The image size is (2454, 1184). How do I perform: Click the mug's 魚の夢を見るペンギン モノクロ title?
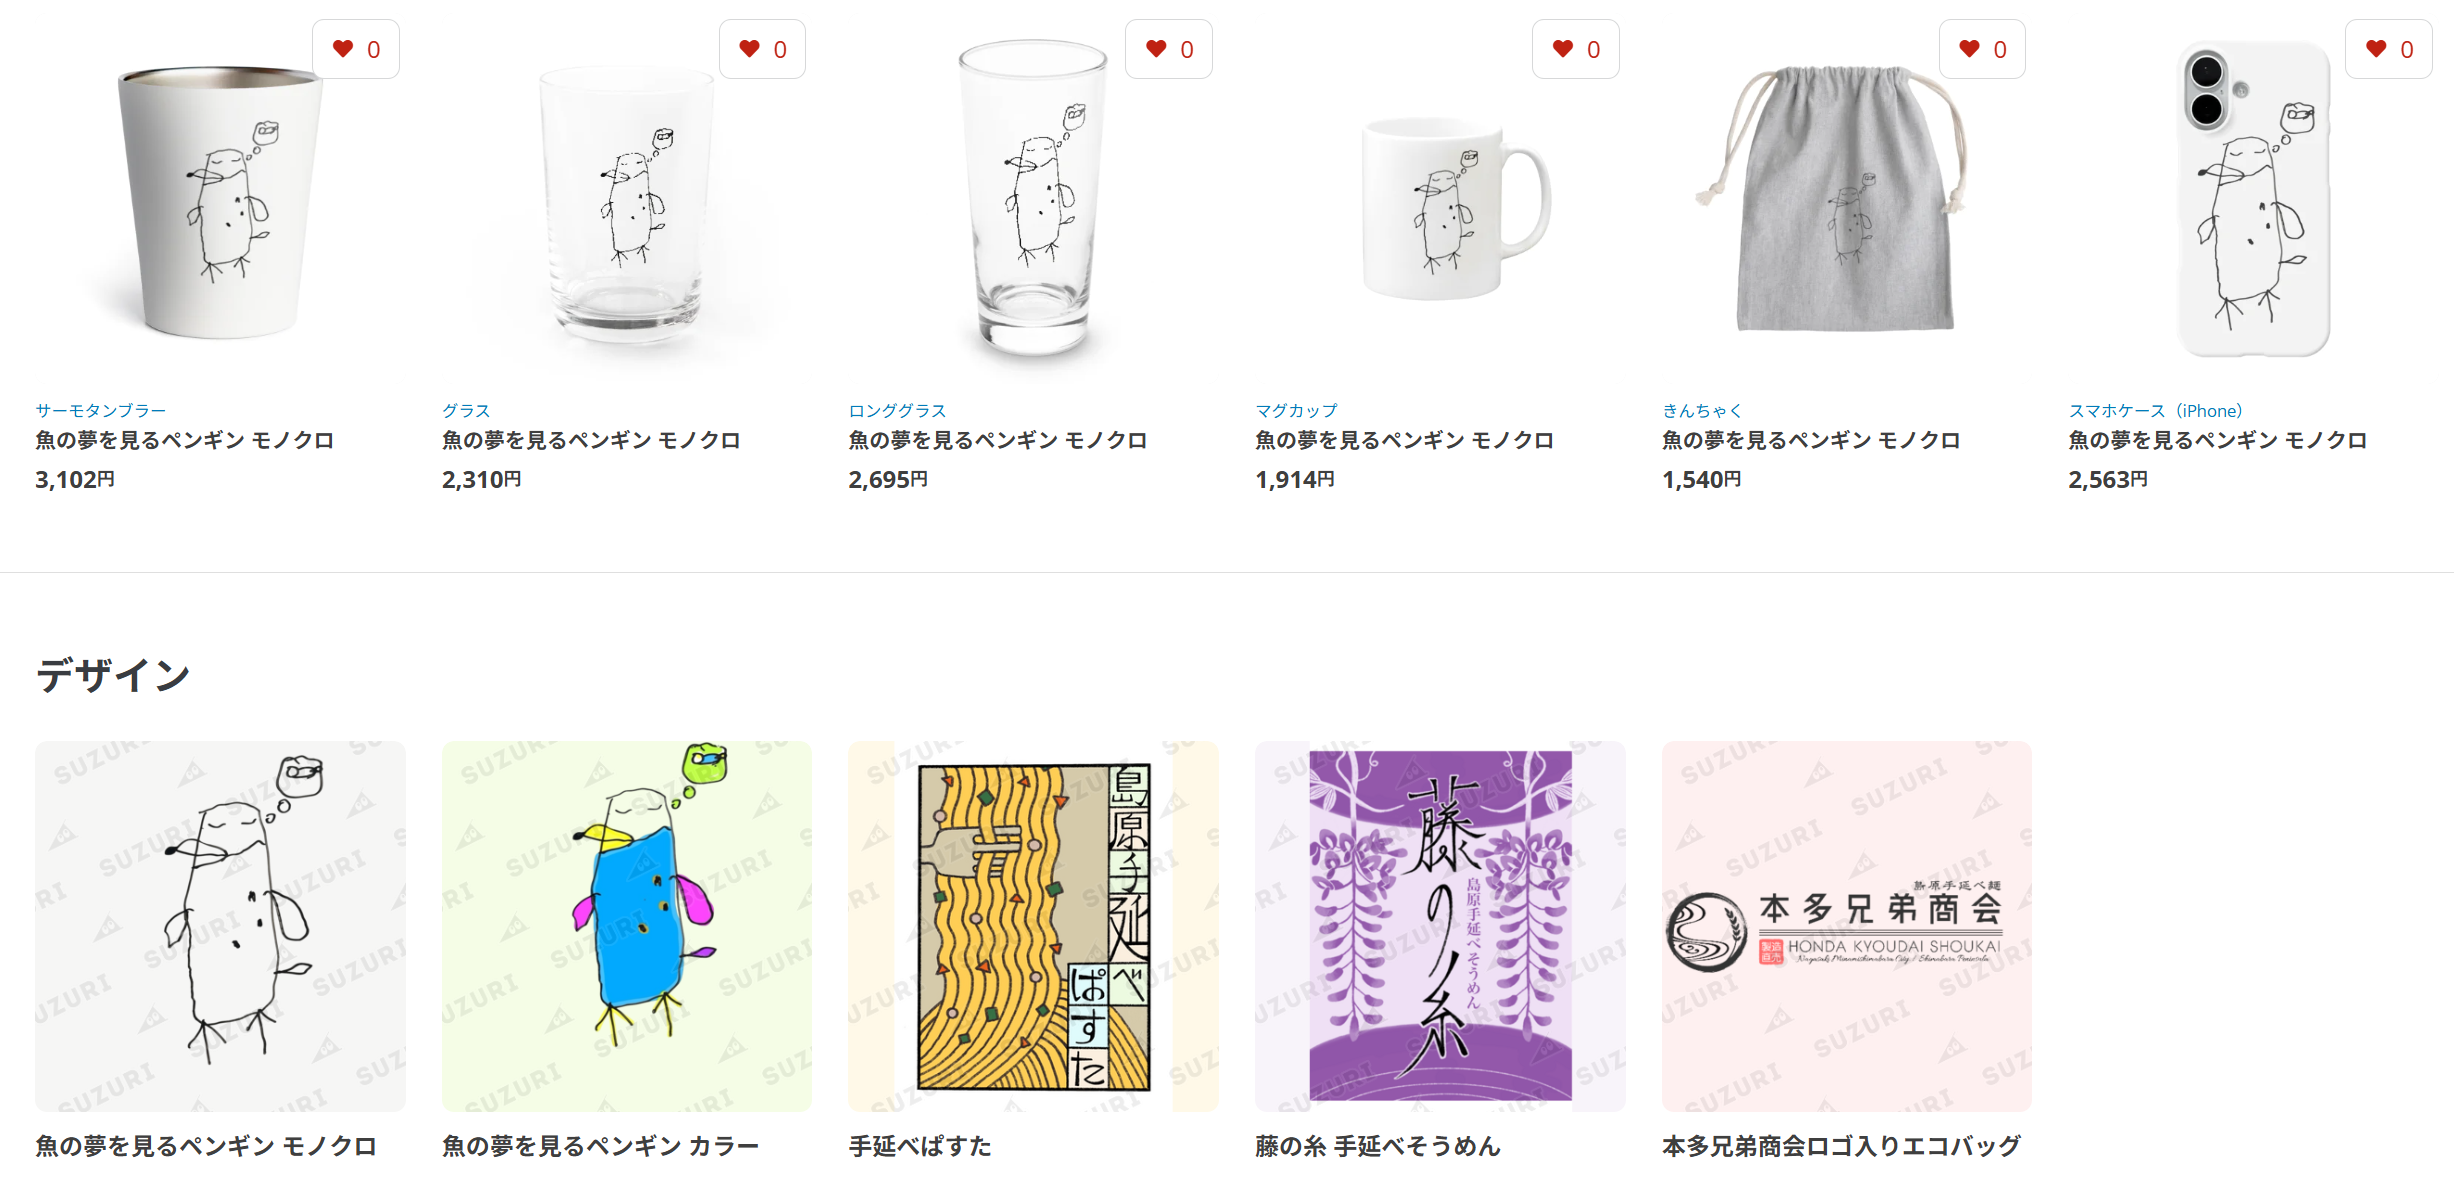point(1404,440)
